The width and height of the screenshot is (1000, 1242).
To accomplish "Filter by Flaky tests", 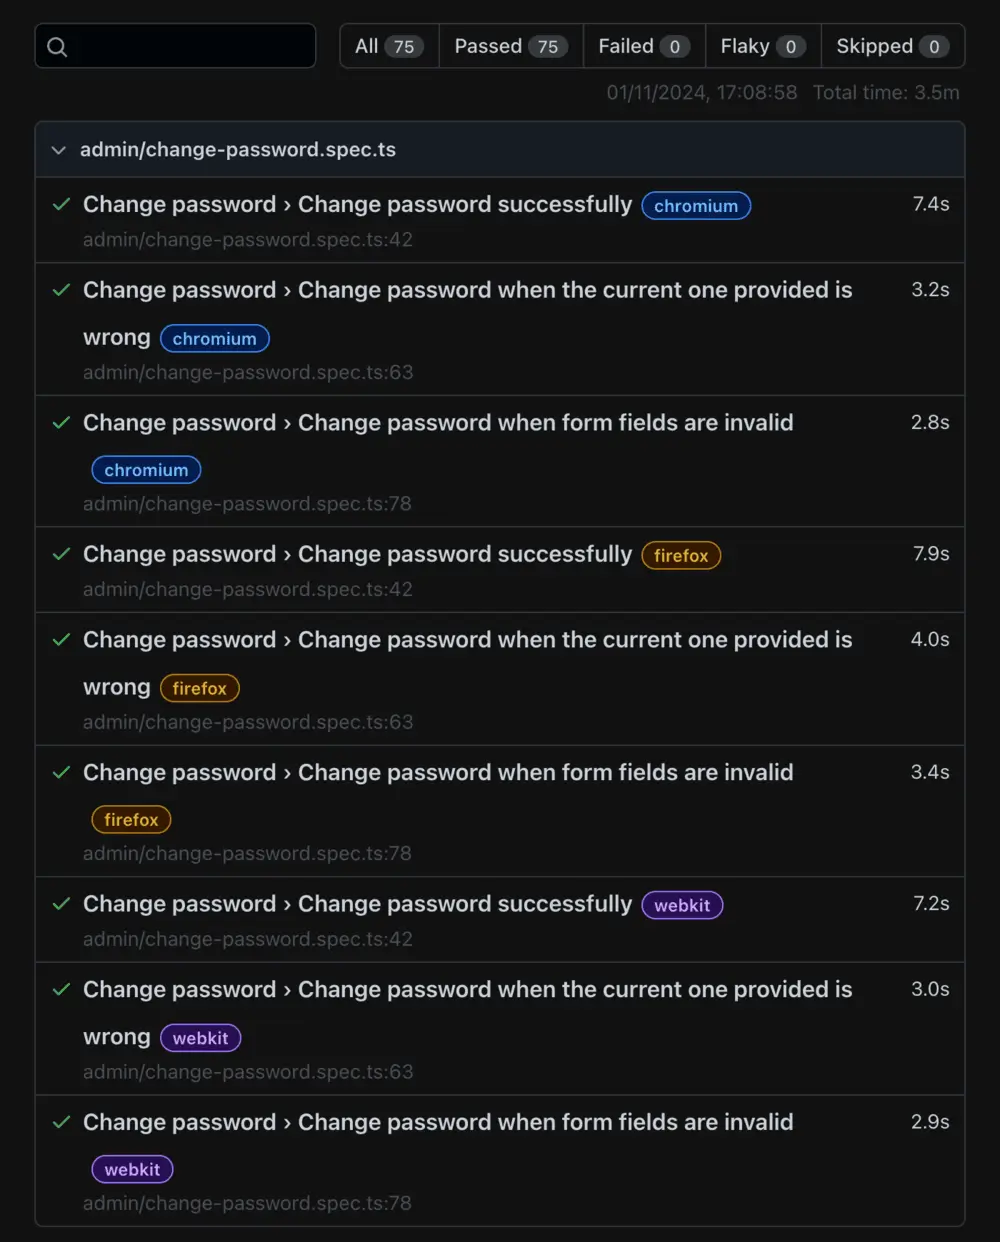I will click(x=762, y=47).
